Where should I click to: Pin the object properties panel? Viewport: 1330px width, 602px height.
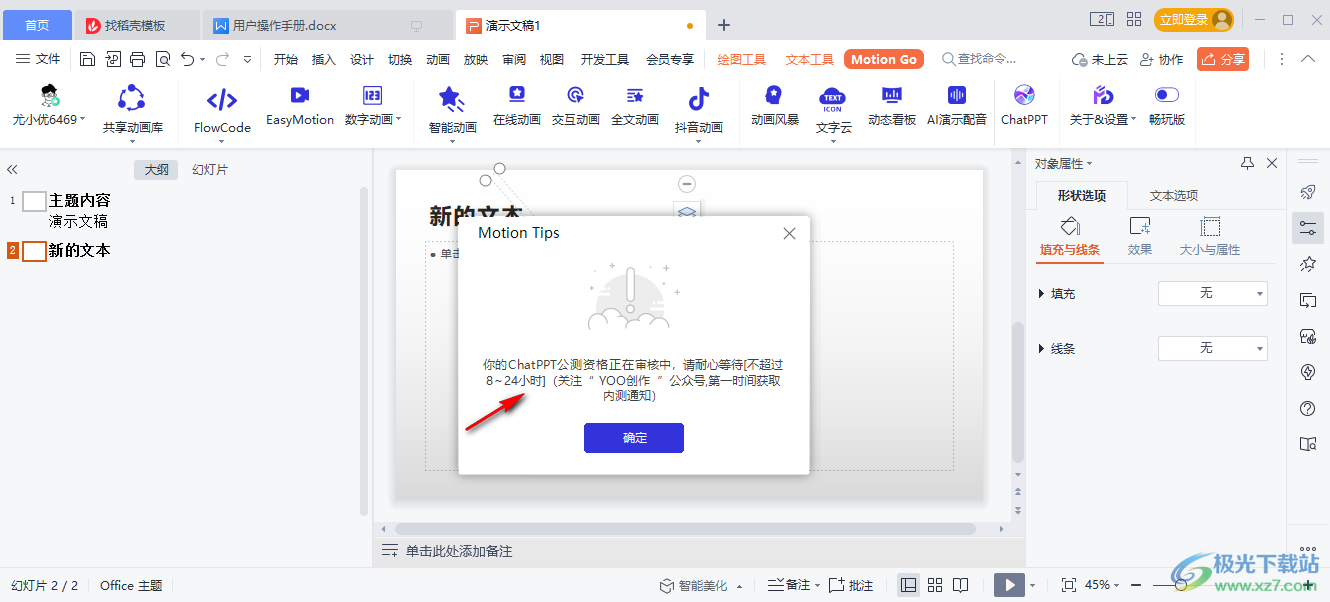coord(1247,163)
